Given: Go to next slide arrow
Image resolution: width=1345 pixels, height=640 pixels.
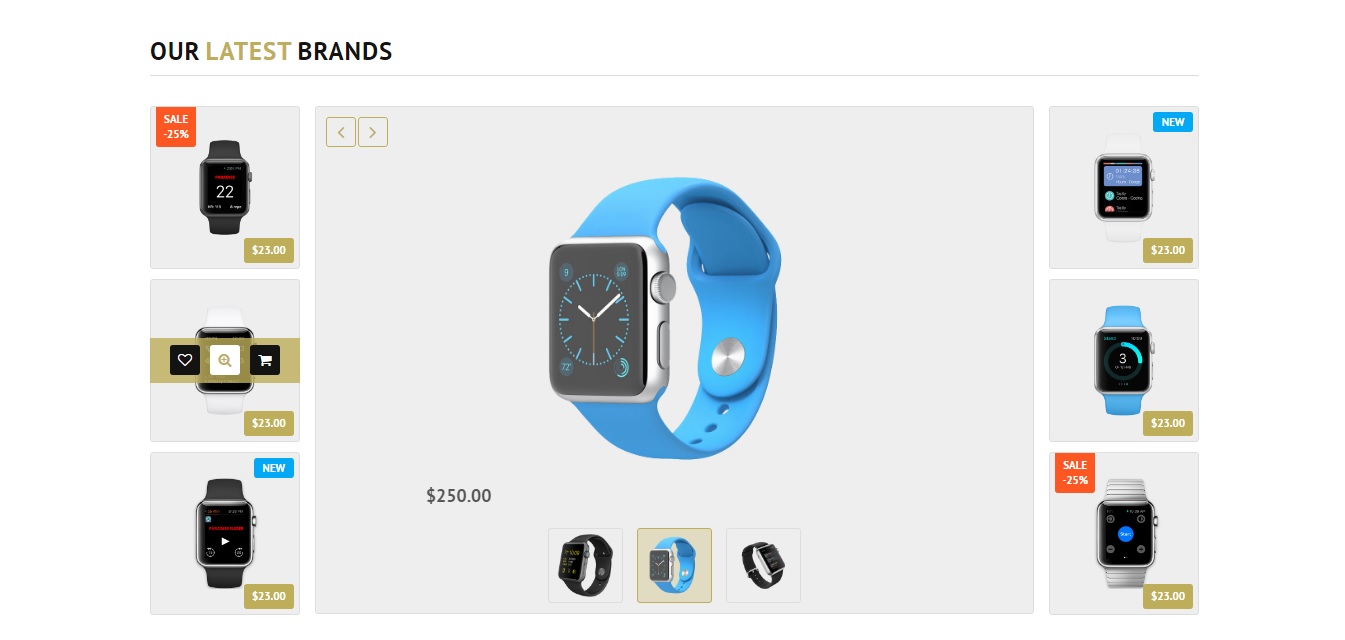Looking at the screenshot, I should 373,132.
